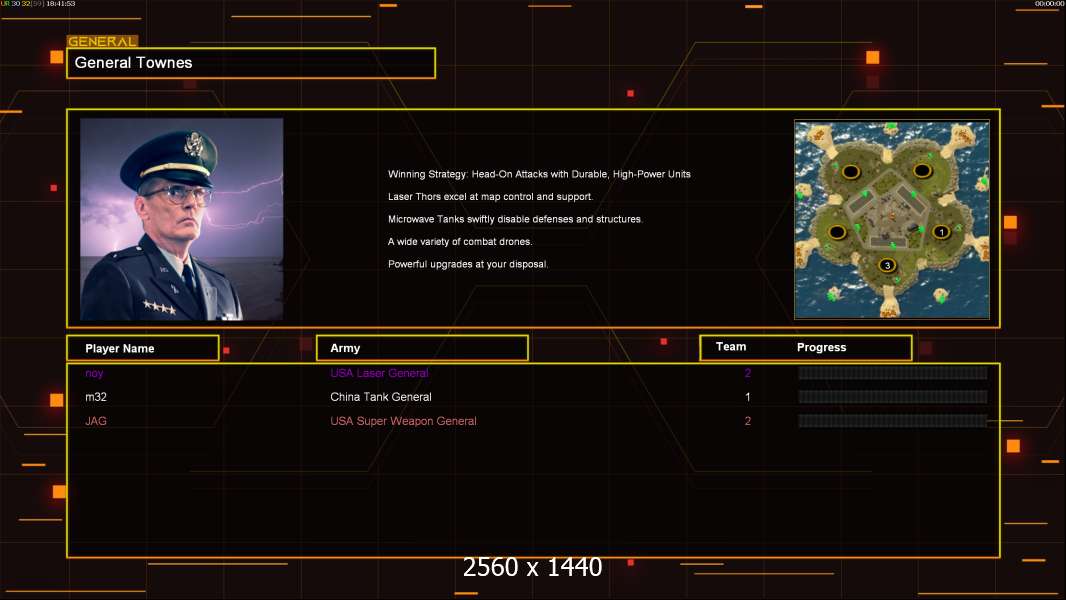Image resolution: width=1066 pixels, height=600 pixels.
Task: Click start position marker 3 on map
Action: 887,266
